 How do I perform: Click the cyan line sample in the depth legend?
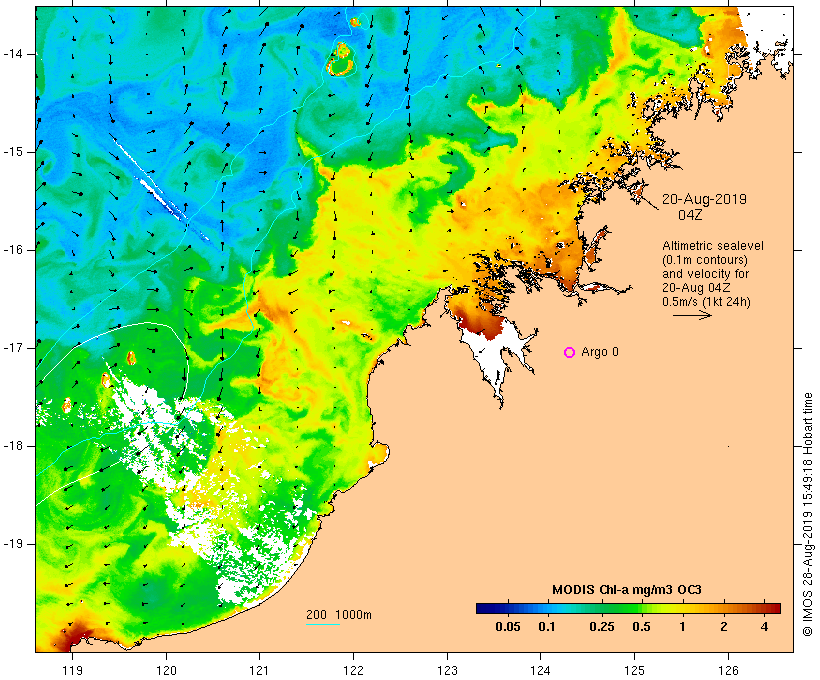(323, 624)
